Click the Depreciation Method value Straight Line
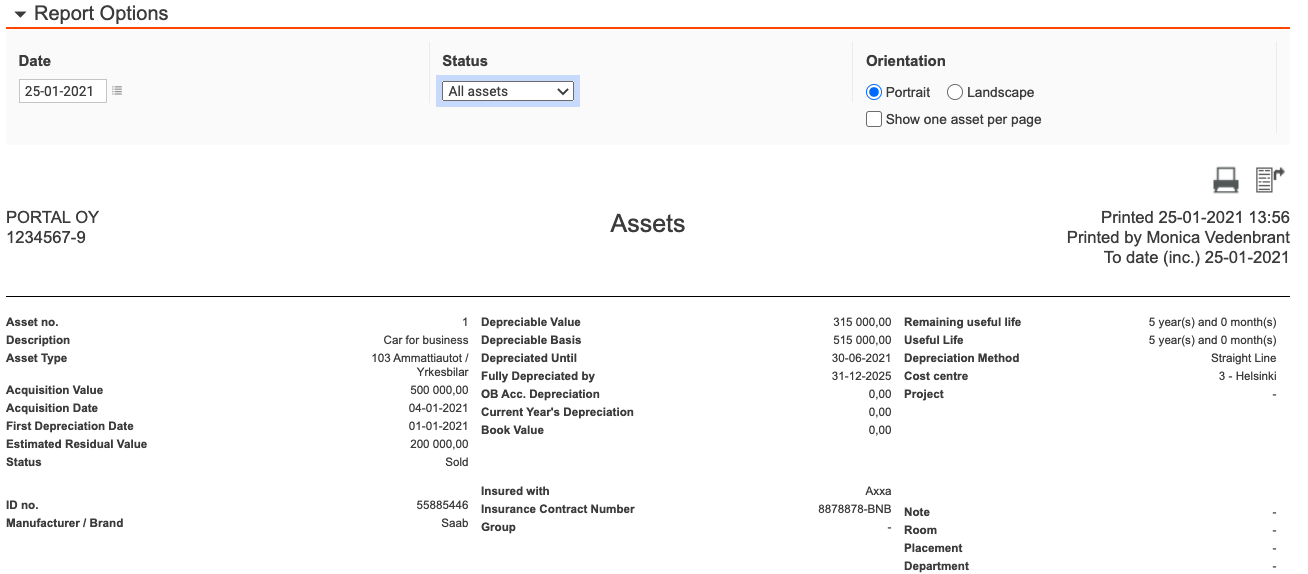The width and height of the screenshot is (1308, 574). 1243,358
